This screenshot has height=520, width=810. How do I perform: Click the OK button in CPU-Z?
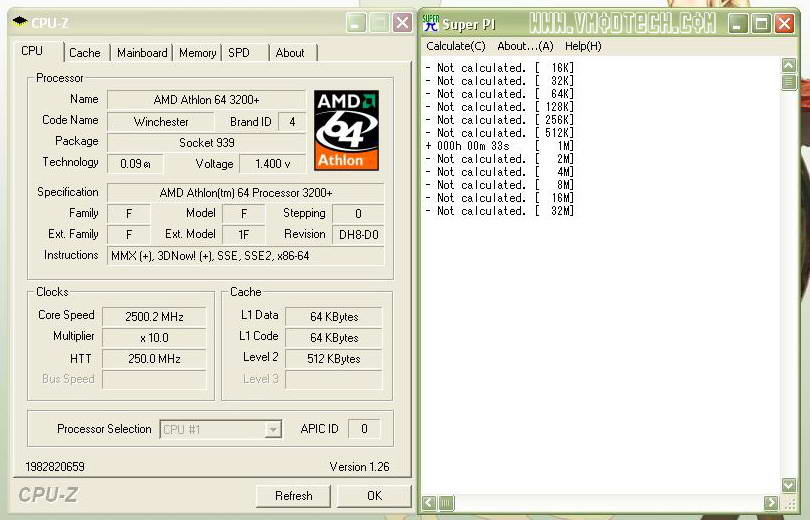pos(375,496)
